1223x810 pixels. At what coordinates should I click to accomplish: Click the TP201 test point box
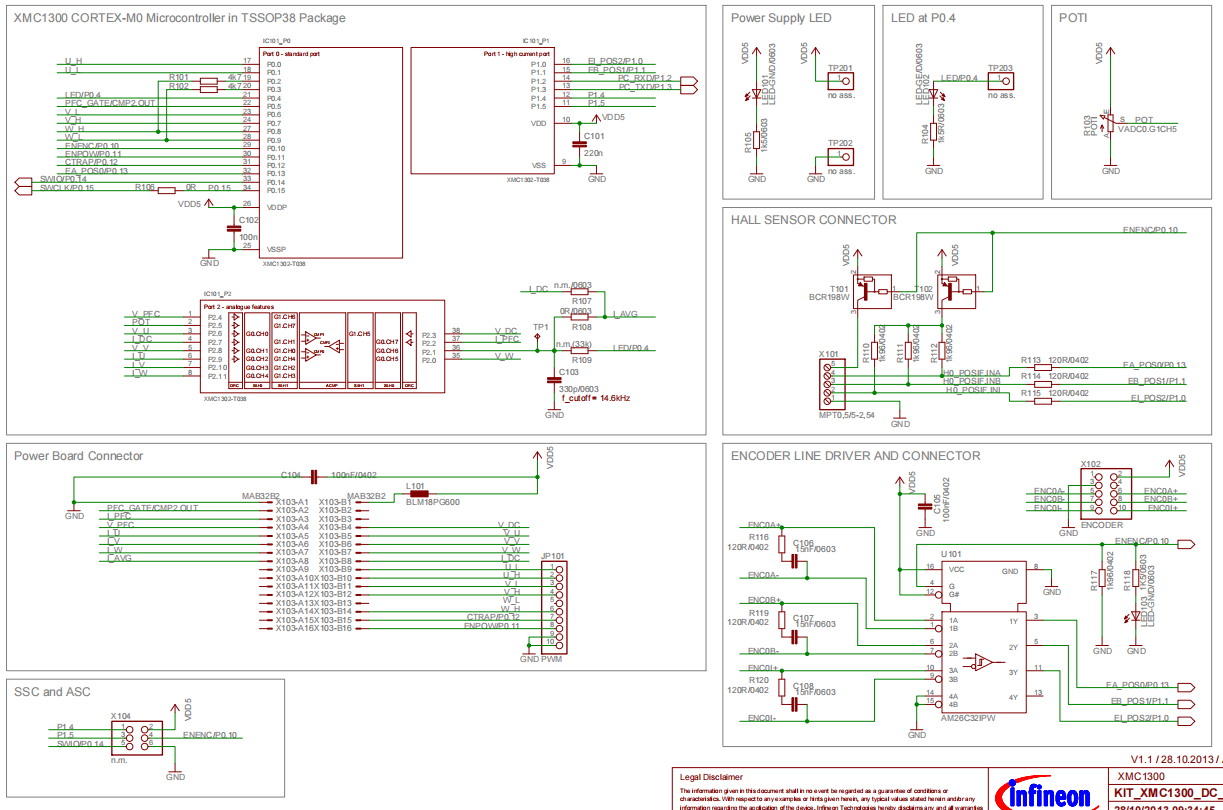coord(840,80)
